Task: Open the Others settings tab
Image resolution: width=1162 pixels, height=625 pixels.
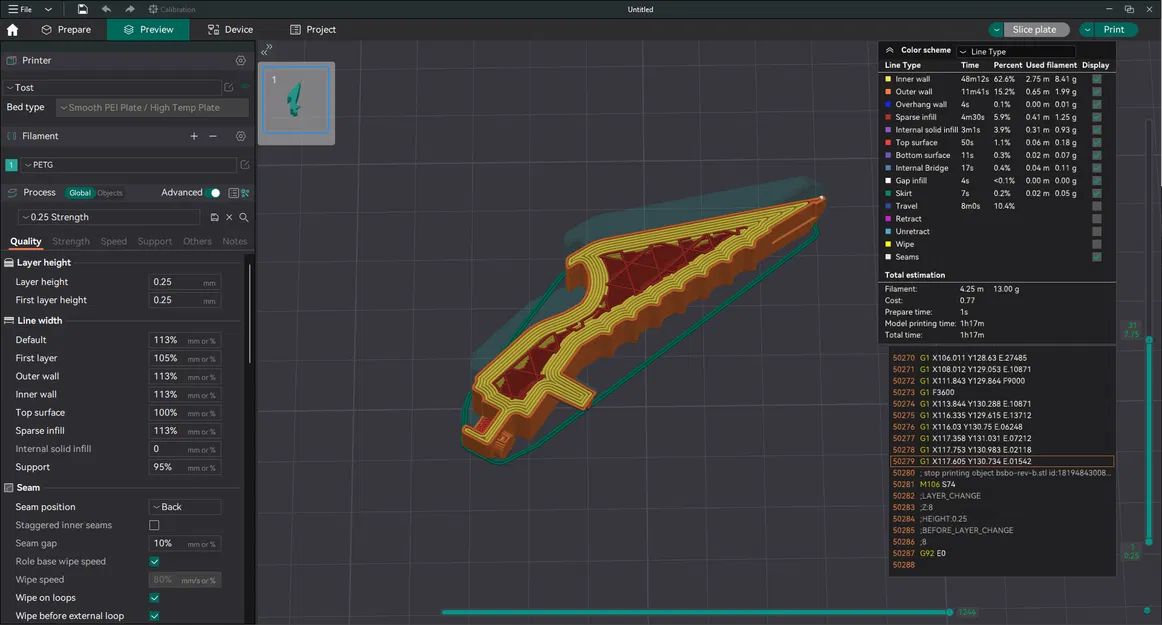Action: (197, 242)
